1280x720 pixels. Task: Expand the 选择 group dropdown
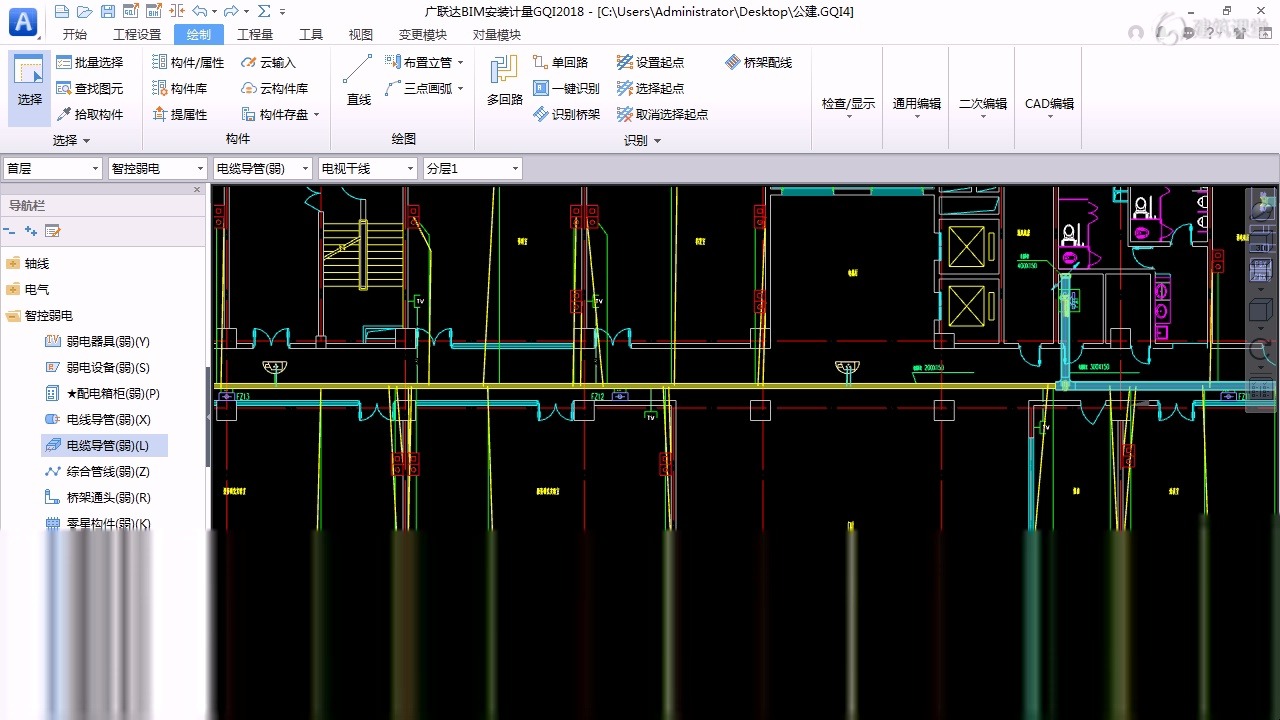pos(86,141)
